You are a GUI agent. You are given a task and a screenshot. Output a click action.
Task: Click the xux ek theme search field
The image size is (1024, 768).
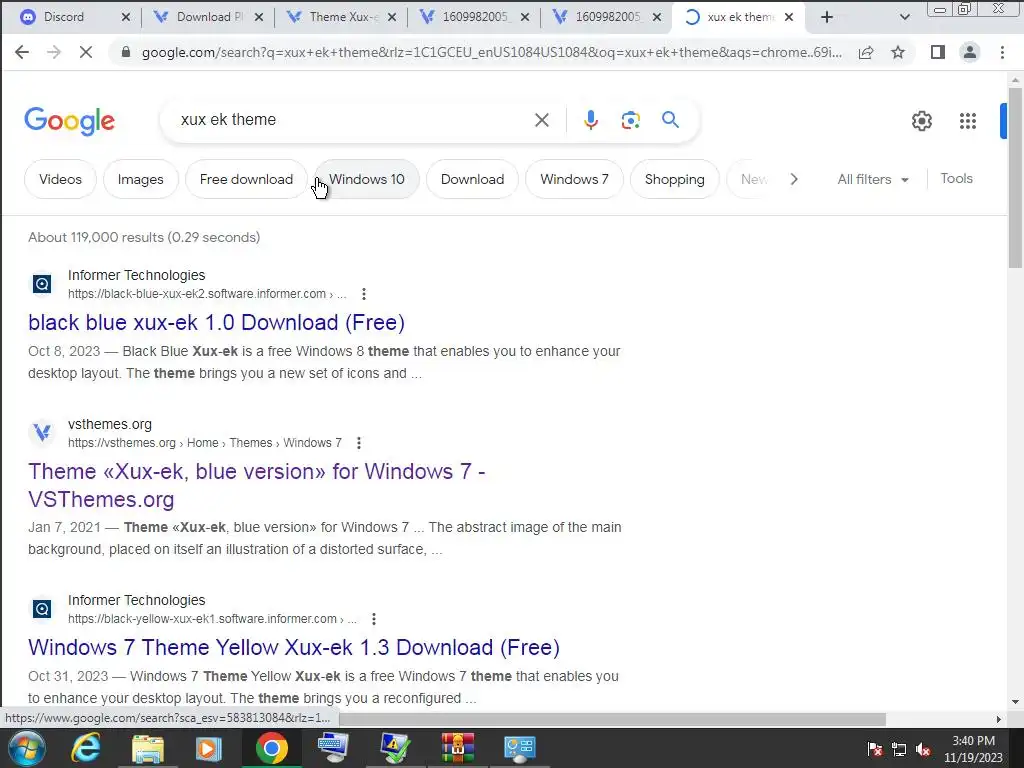[353, 120]
